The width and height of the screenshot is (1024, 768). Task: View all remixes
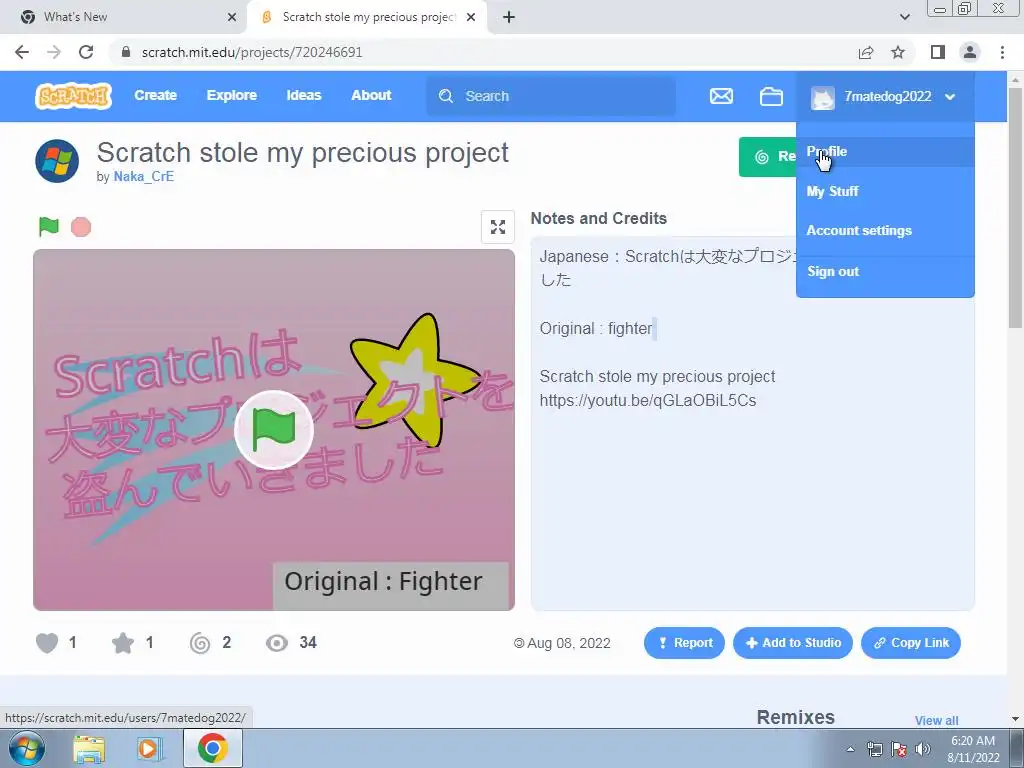(x=936, y=720)
